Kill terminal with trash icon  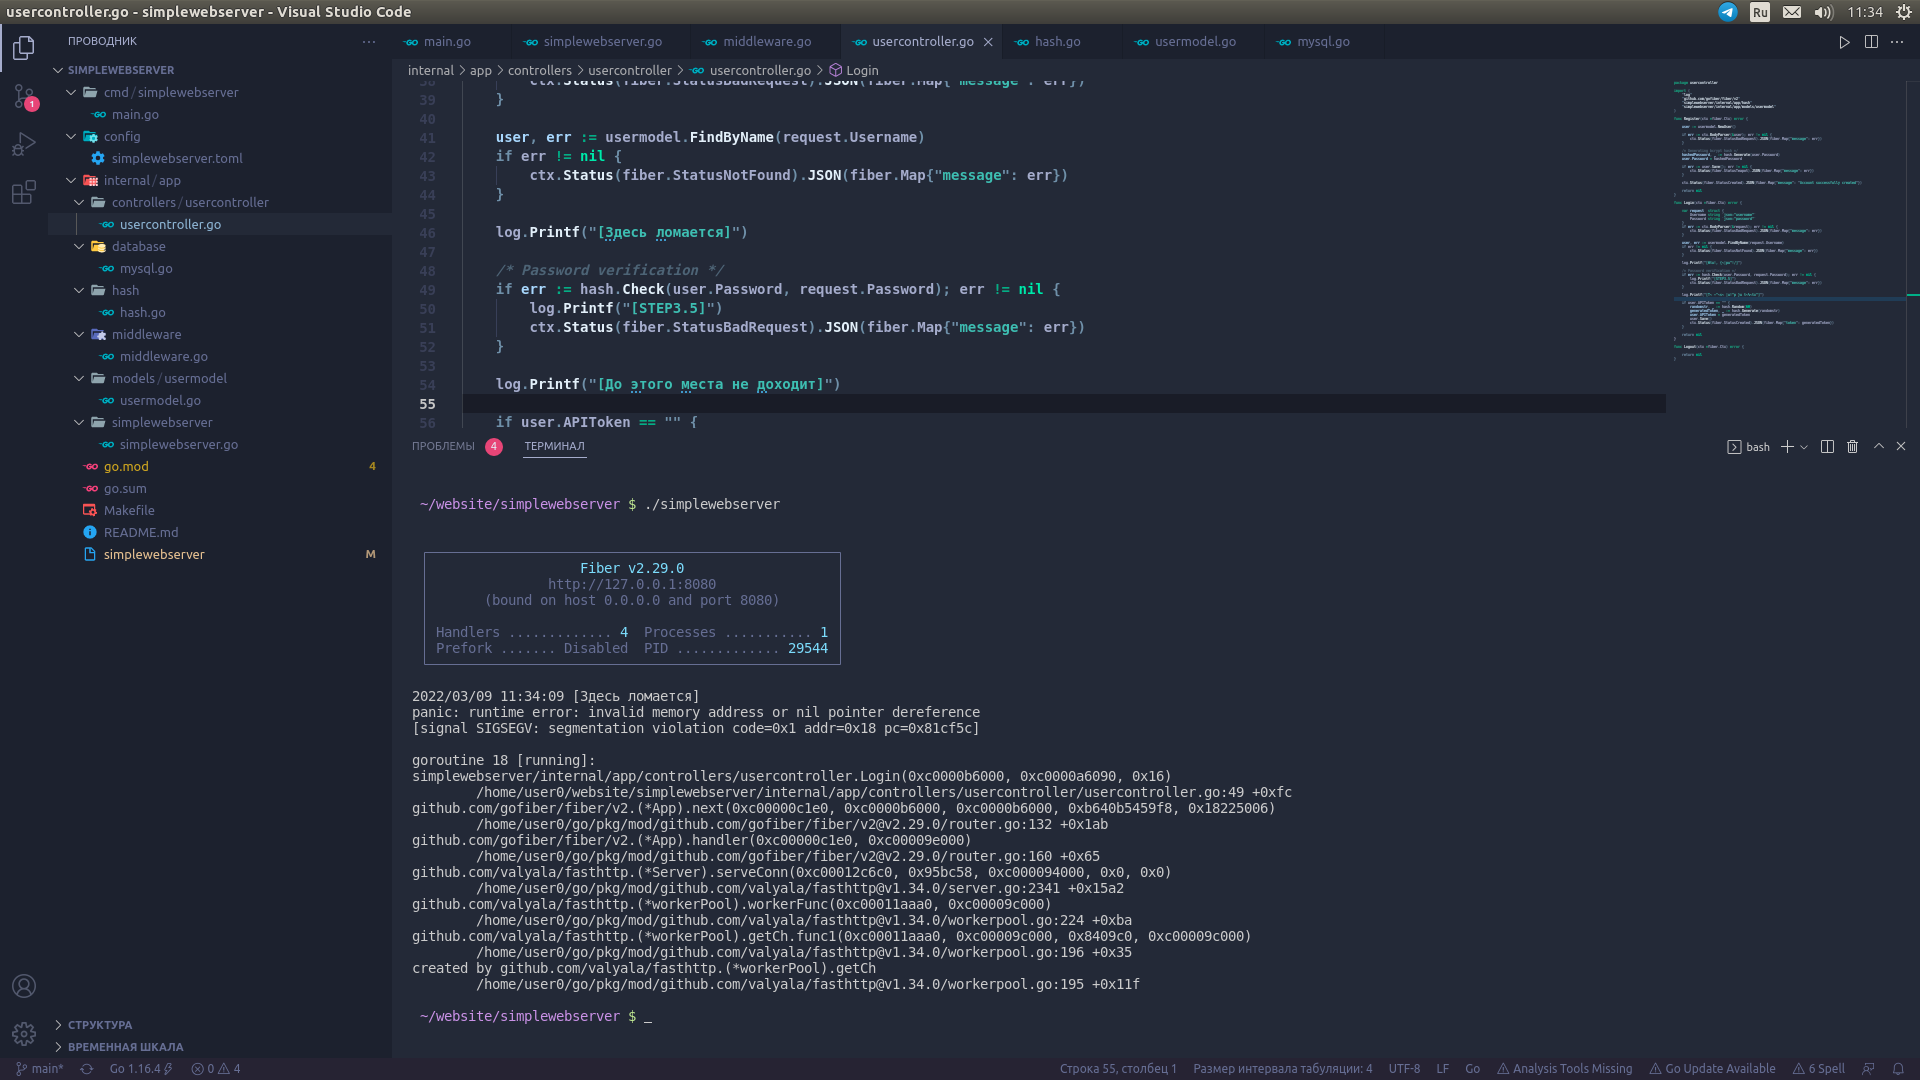click(1852, 447)
